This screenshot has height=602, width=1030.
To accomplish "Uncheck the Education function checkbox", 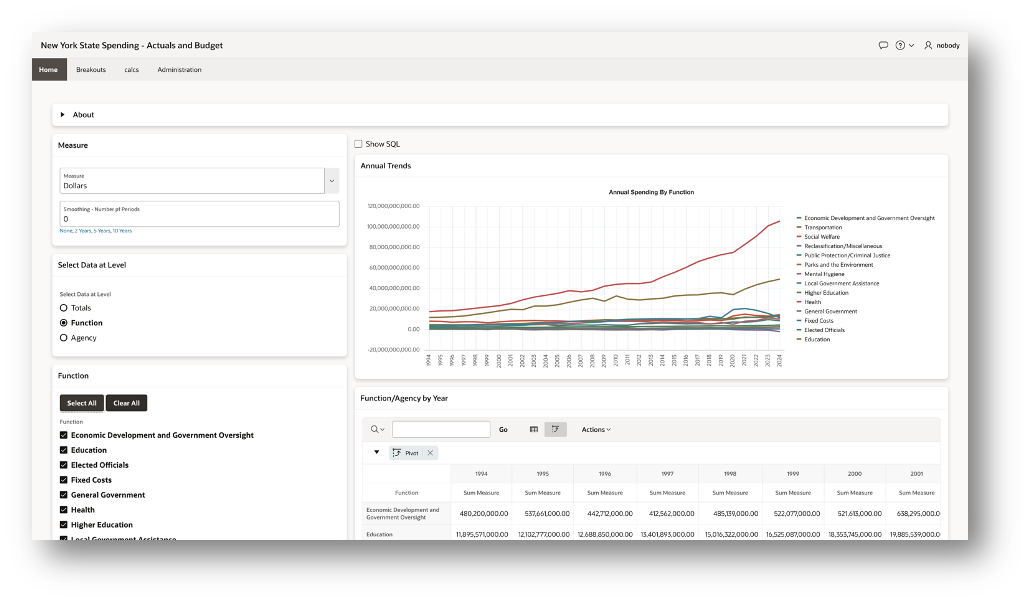I will coord(64,450).
